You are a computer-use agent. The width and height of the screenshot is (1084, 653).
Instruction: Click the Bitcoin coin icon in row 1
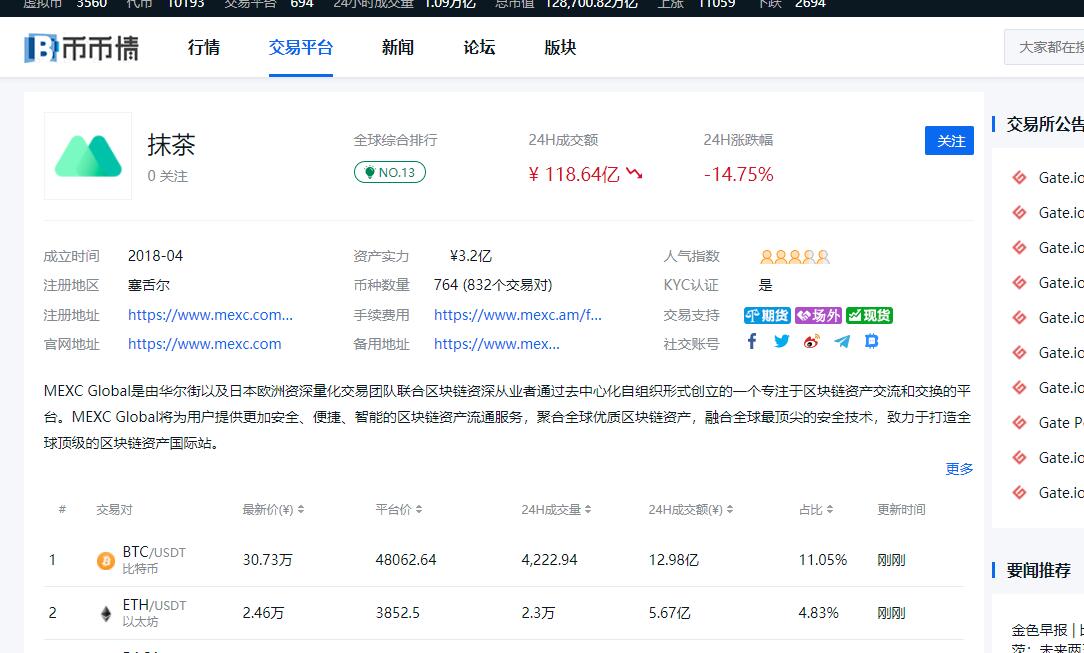click(105, 561)
